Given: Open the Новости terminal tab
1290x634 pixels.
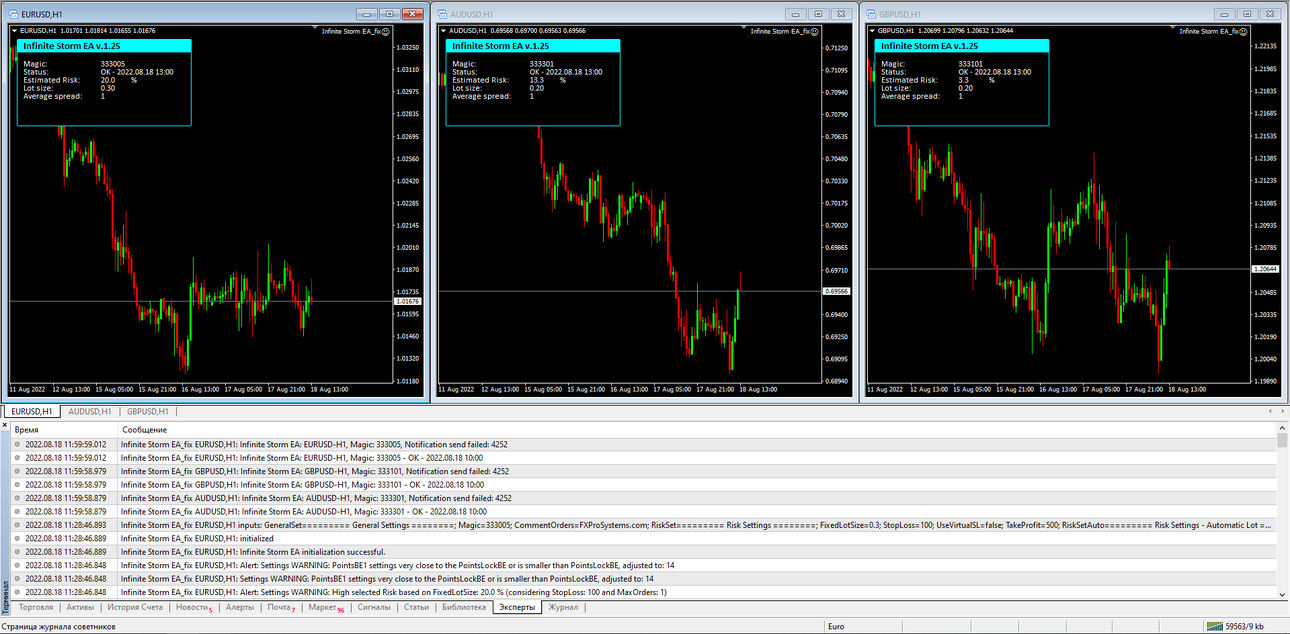Looking at the screenshot, I should 193,607.
